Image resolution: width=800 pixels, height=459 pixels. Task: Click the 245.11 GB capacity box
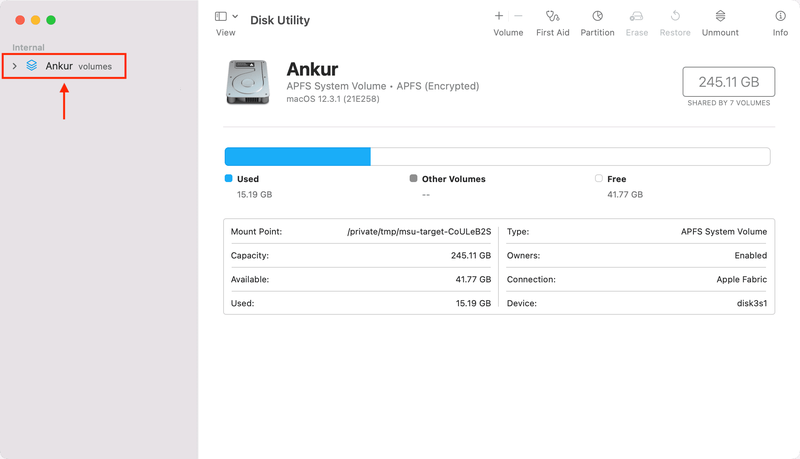[x=729, y=82]
